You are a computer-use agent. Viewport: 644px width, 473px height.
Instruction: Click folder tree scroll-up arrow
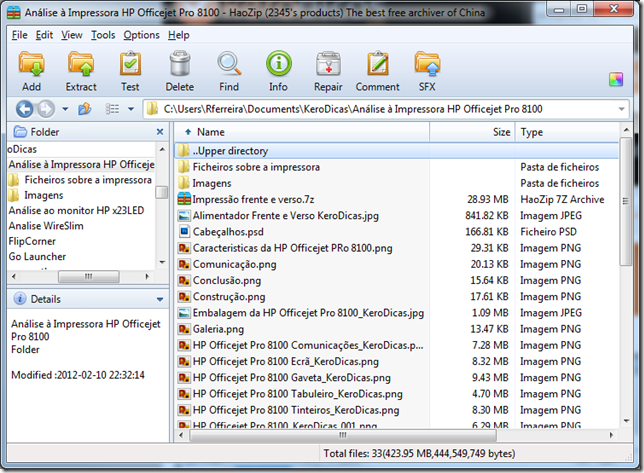pyautogui.click(x=162, y=149)
